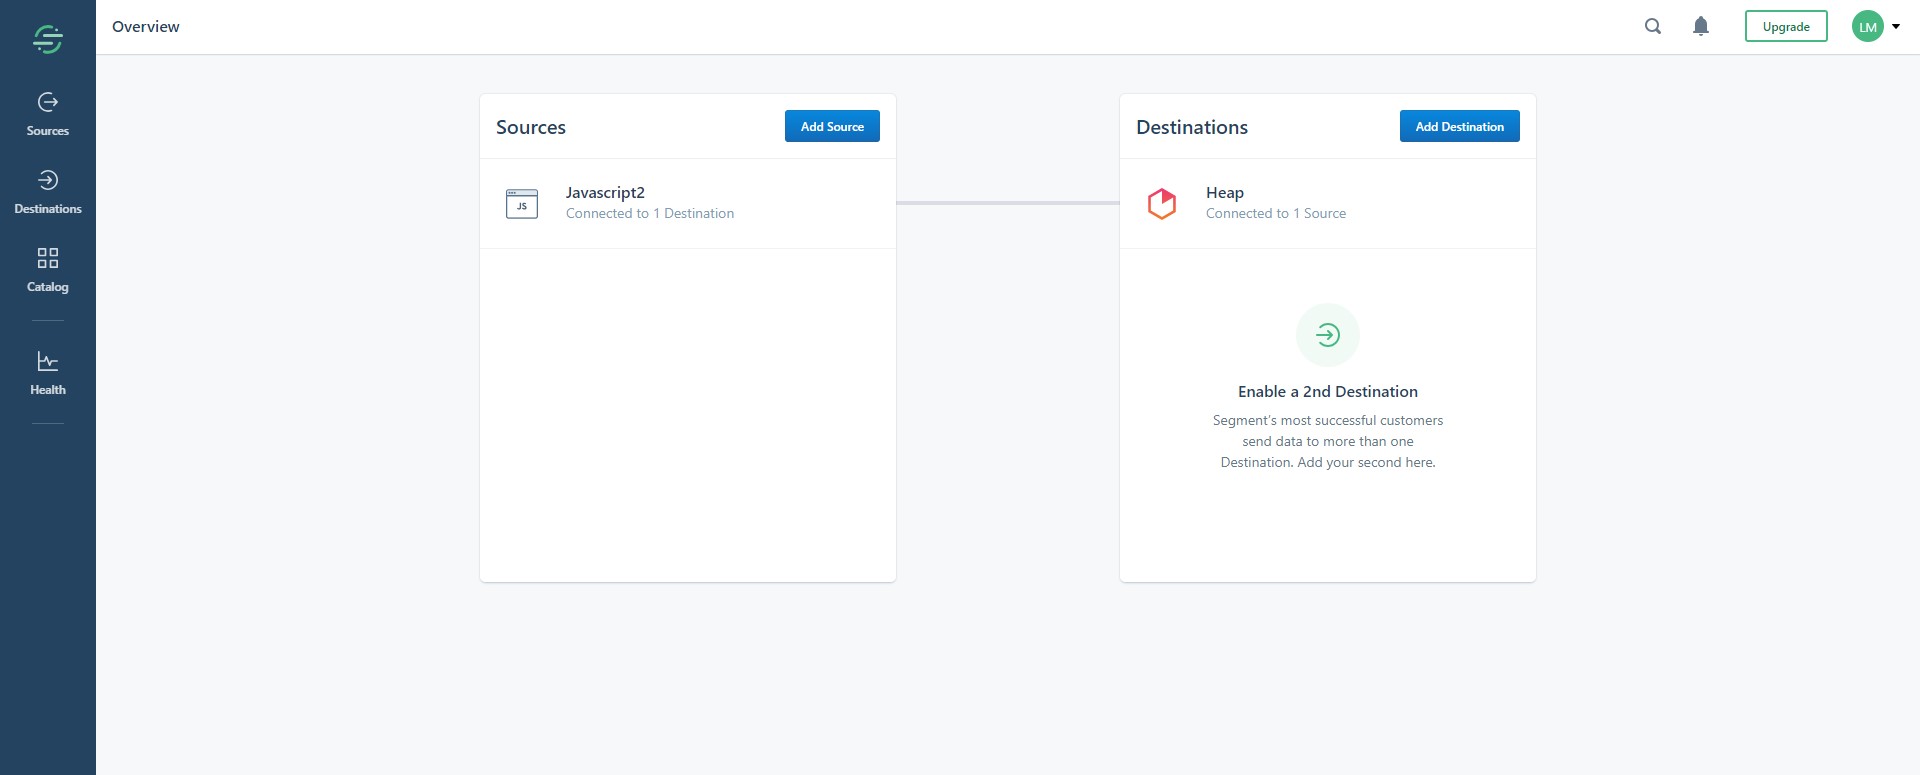Click the search magnifier icon
1920x775 pixels.
coord(1653,27)
